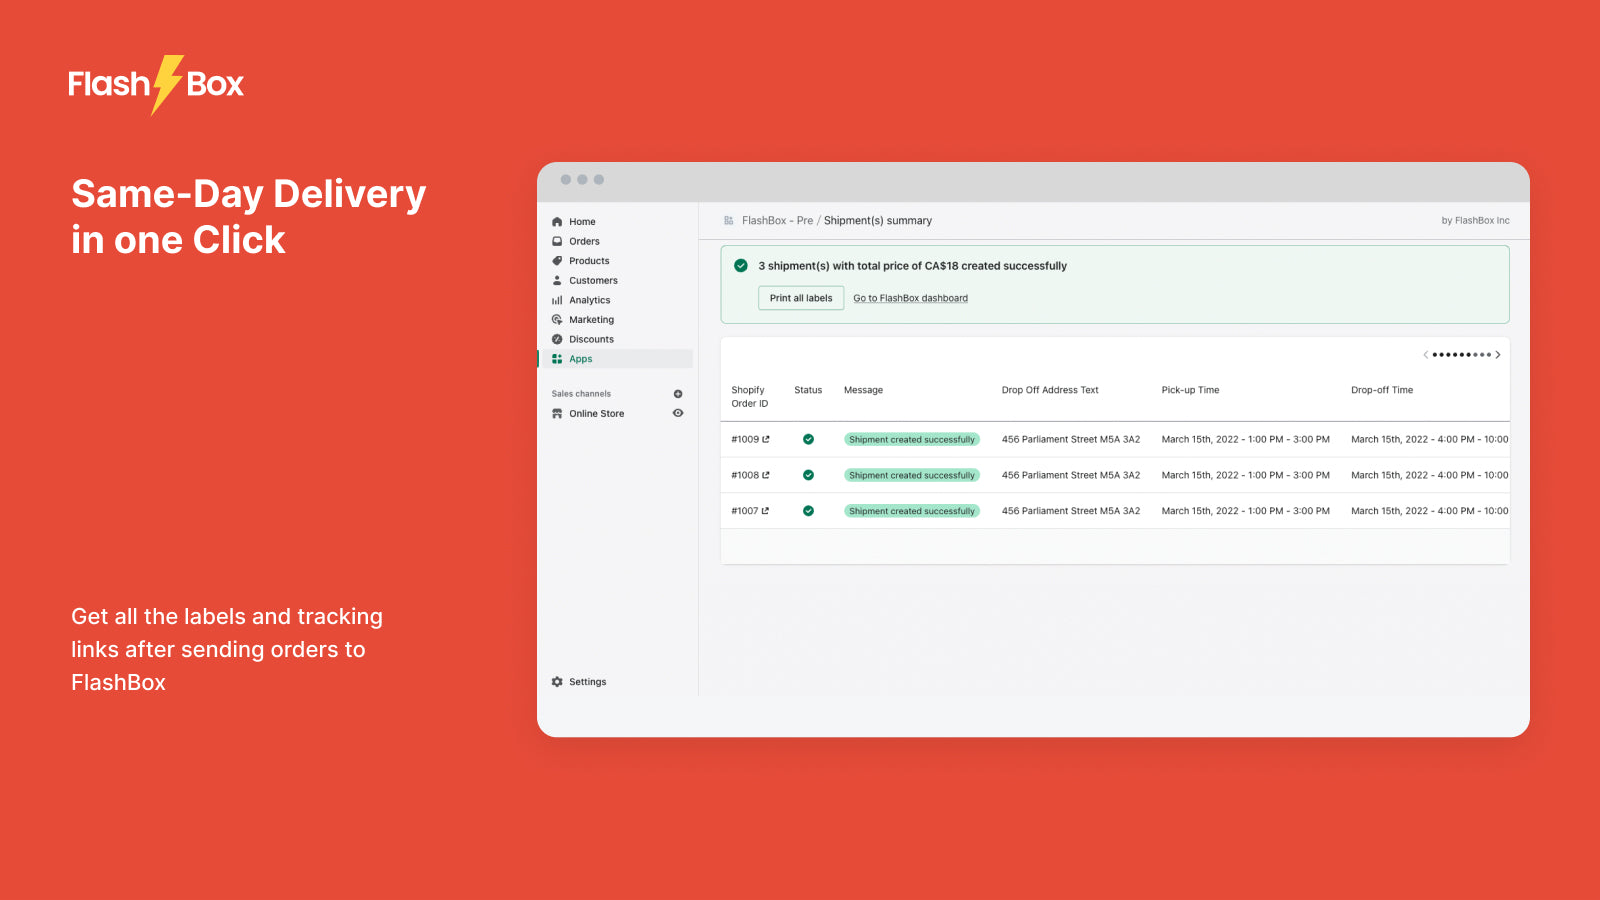Click FlashBox - Pre breadcrumb
The width and height of the screenshot is (1600, 900).
[777, 221]
